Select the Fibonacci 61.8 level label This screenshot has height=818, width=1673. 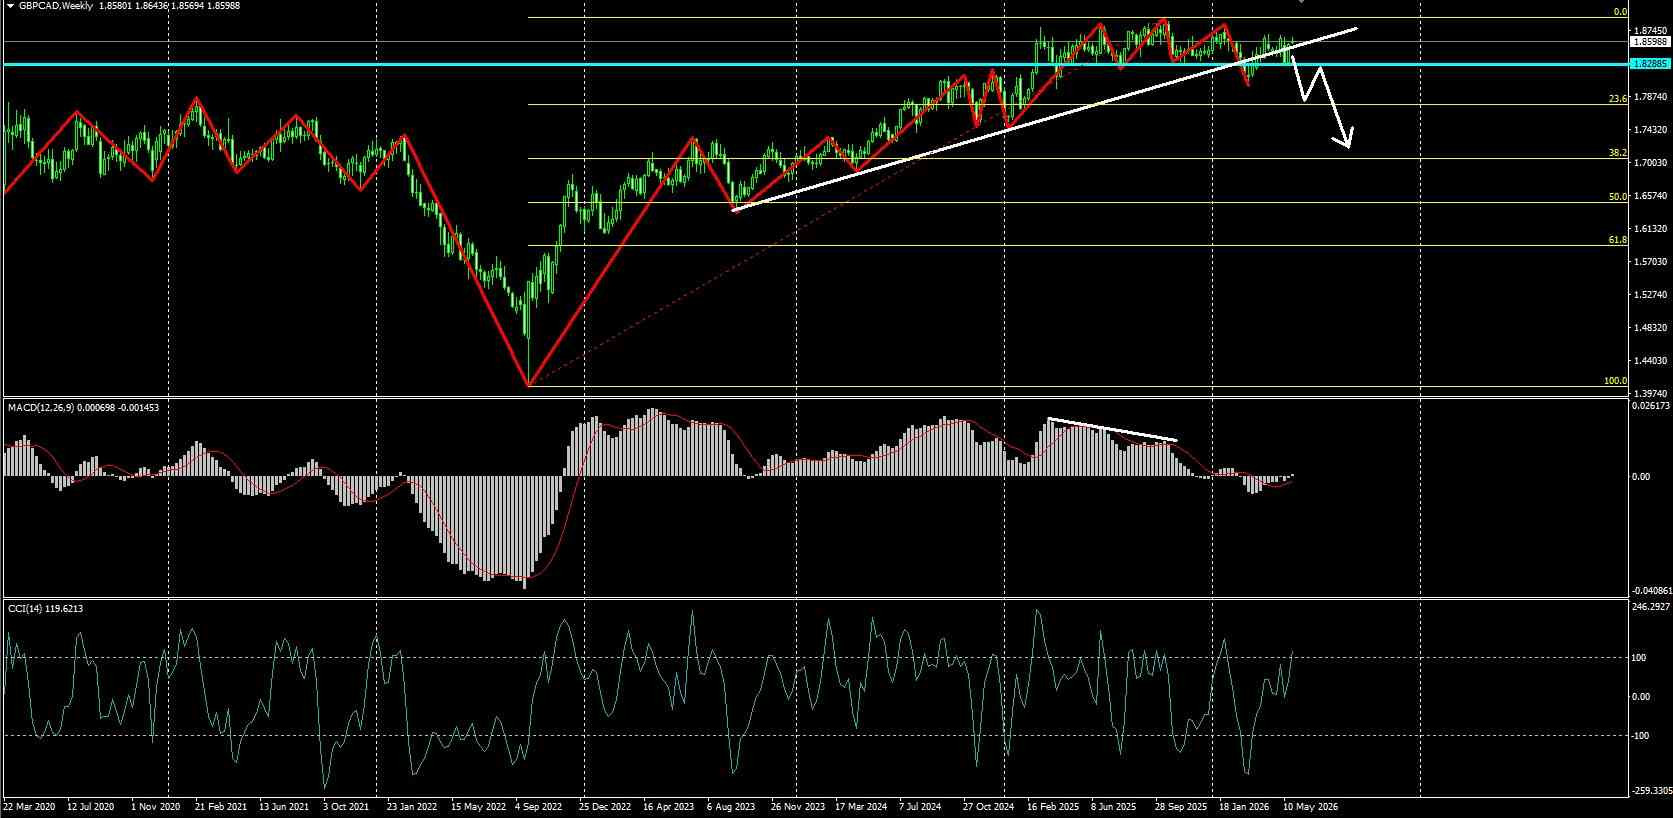point(1617,240)
